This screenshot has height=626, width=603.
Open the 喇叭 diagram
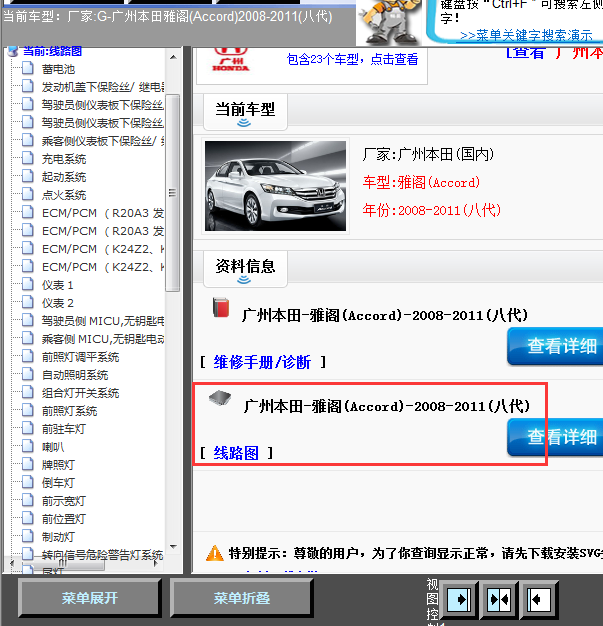53,447
